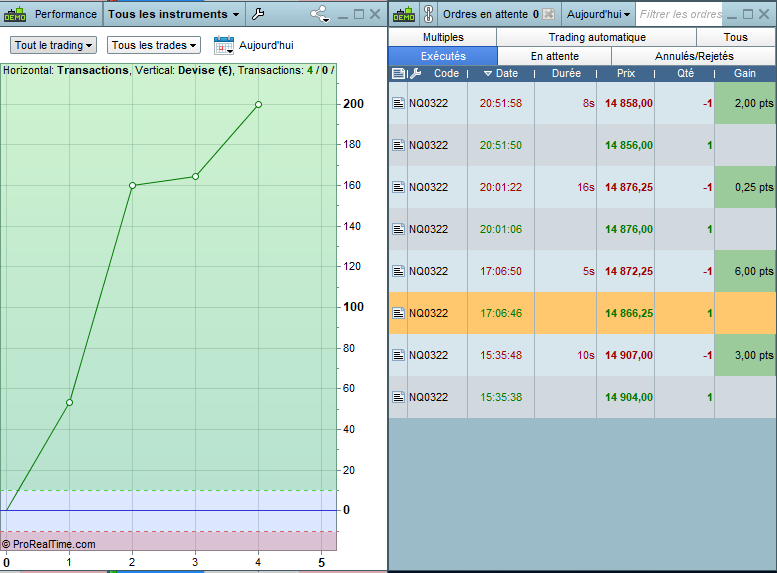The width and height of the screenshot is (777, 573).
Task: Click Qté column header
Action: click(x=685, y=73)
